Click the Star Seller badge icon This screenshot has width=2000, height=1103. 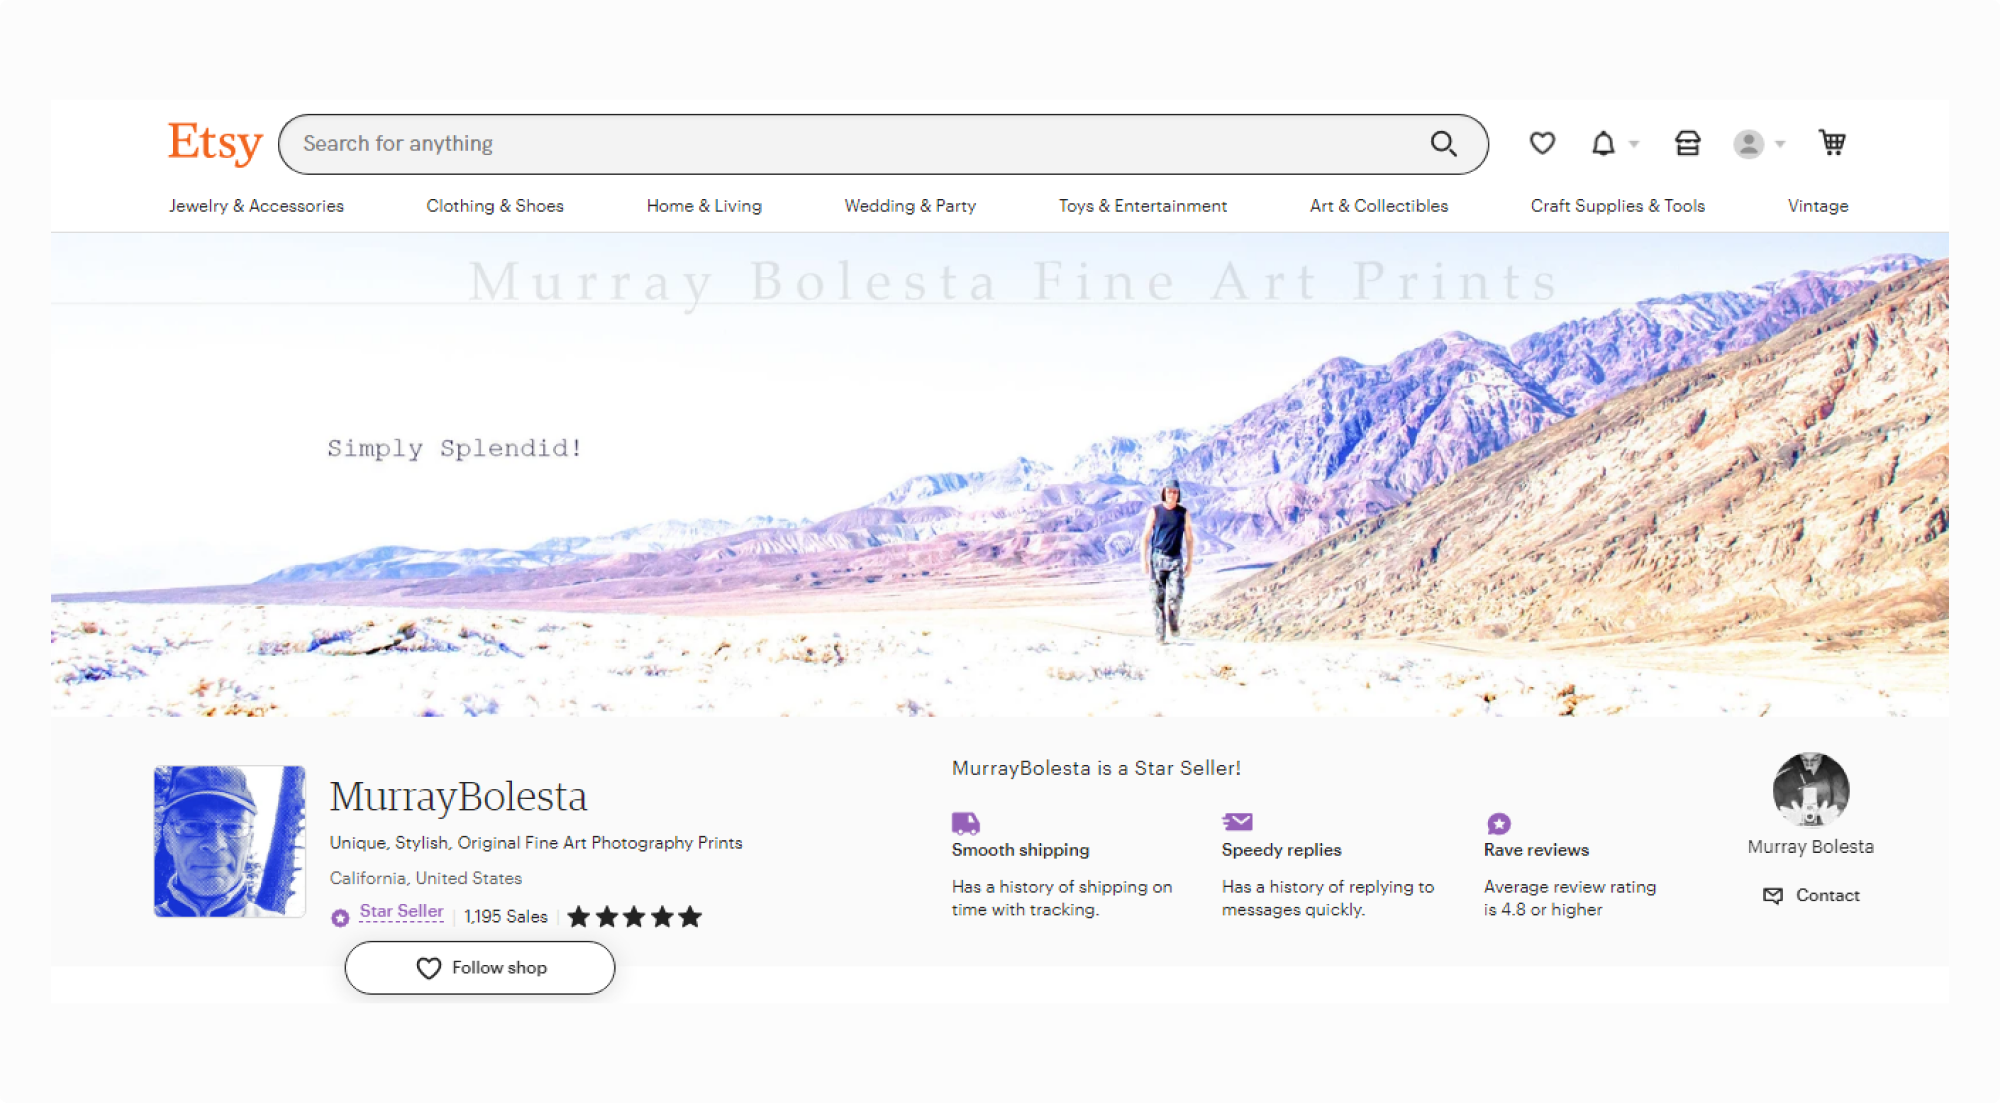pos(340,917)
